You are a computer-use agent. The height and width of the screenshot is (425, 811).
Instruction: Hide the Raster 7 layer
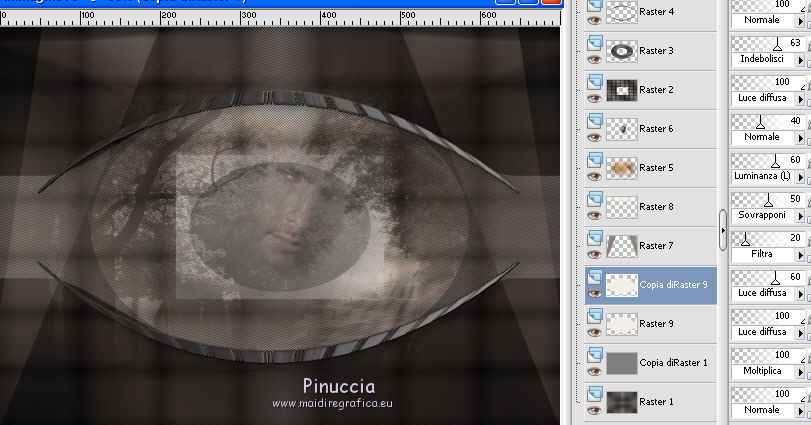click(x=594, y=255)
